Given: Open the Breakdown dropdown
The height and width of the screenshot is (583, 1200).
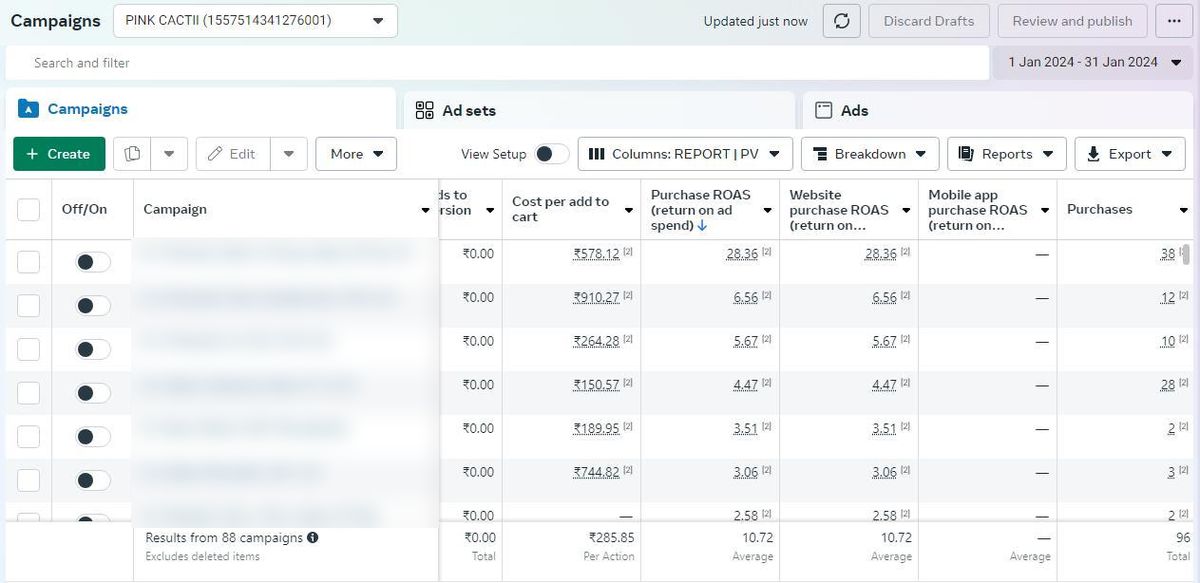Looking at the screenshot, I should pyautogui.click(x=870, y=154).
